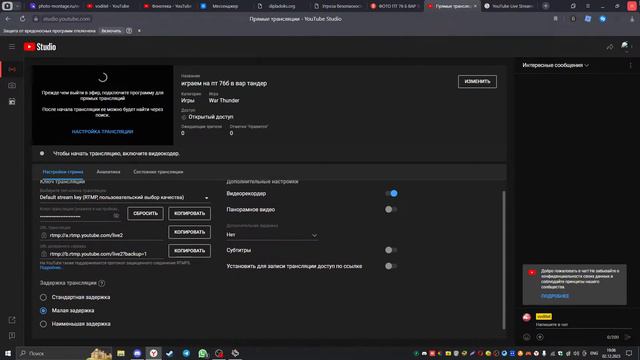Click СБРОСИТЬ to reset stream key
This screenshot has height=360, width=640.
[x=145, y=213]
